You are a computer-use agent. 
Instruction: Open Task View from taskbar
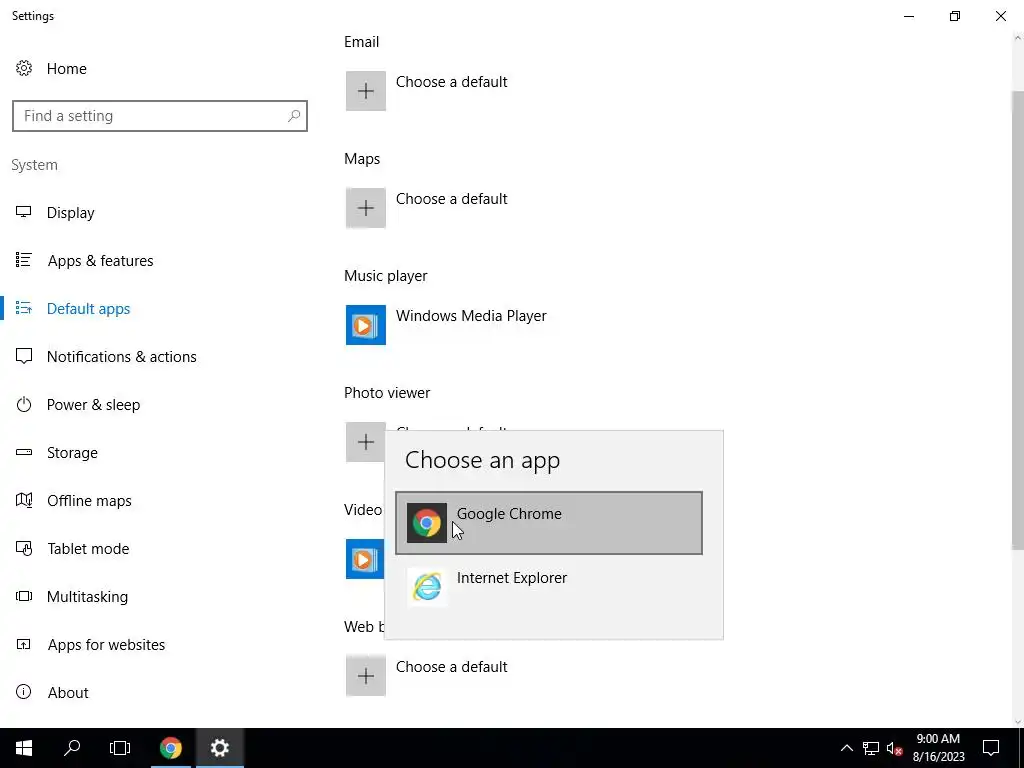[x=120, y=748]
